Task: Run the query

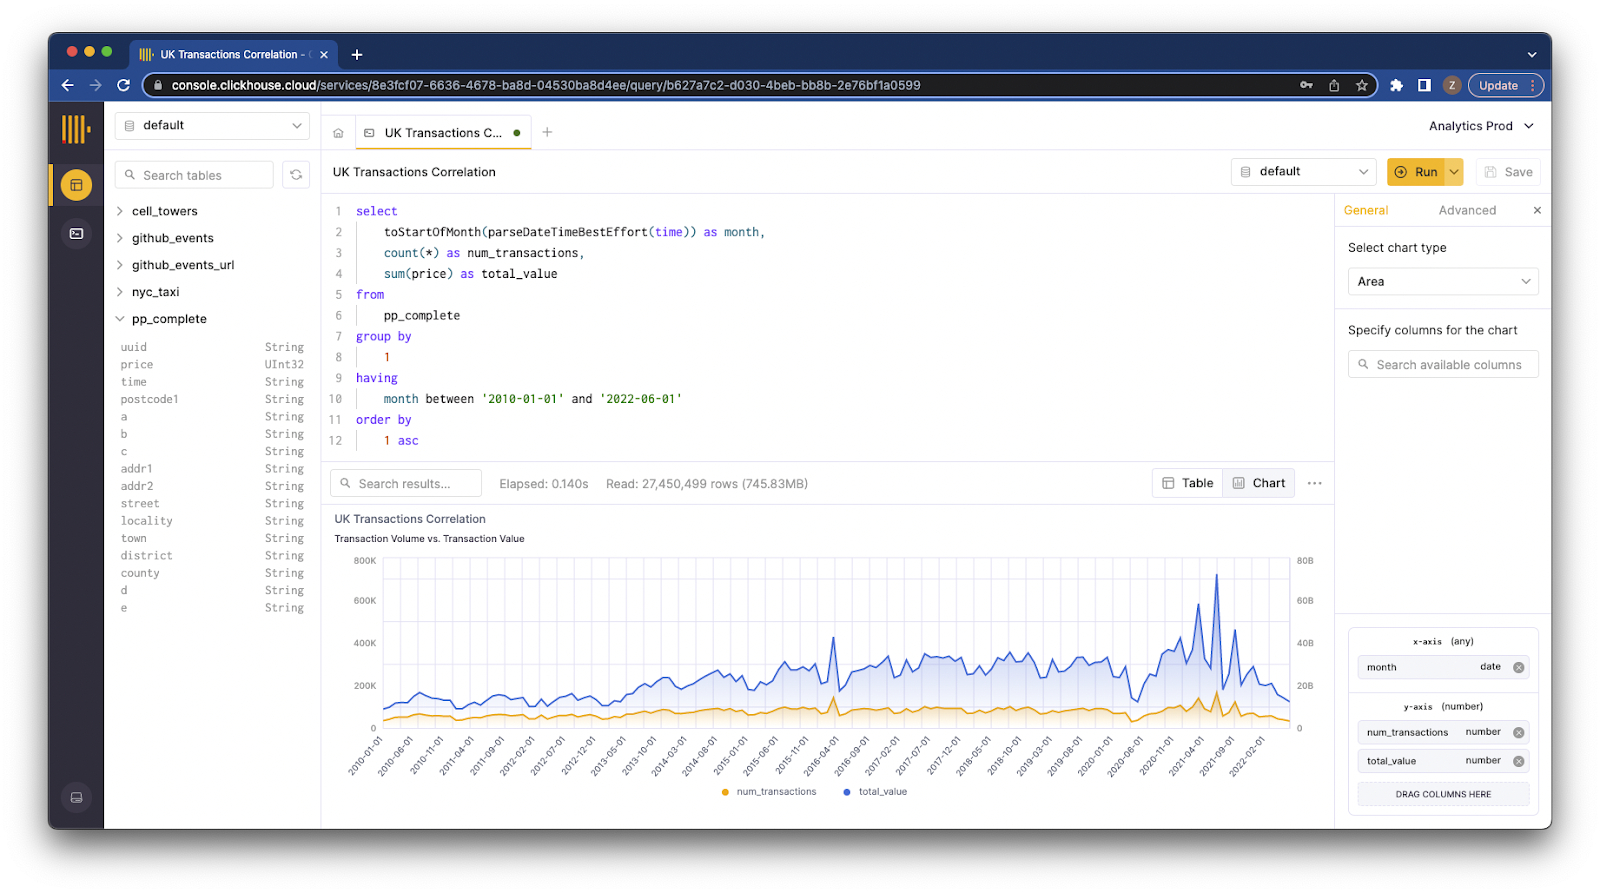Action: click(1416, 172)
